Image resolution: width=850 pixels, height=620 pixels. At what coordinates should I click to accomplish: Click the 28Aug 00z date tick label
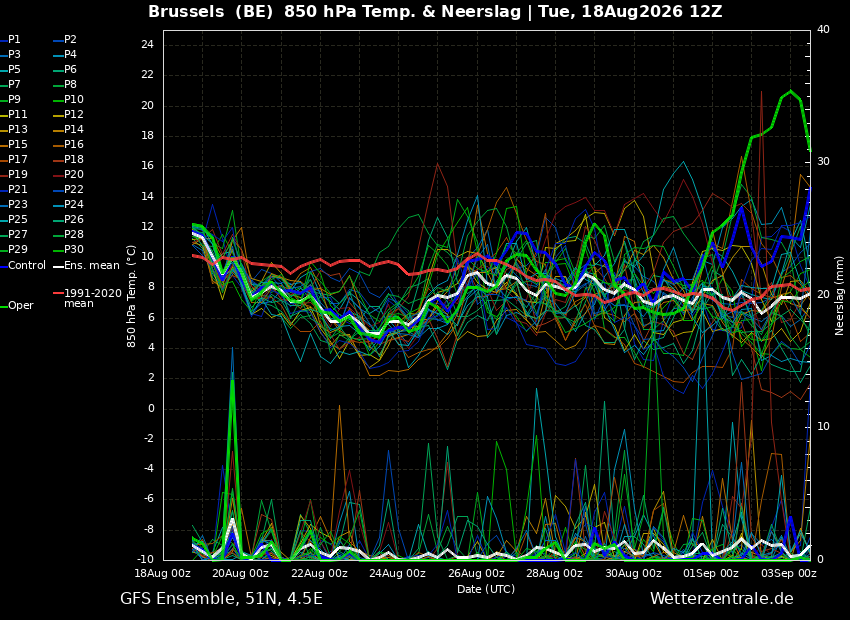coord(554,573)
